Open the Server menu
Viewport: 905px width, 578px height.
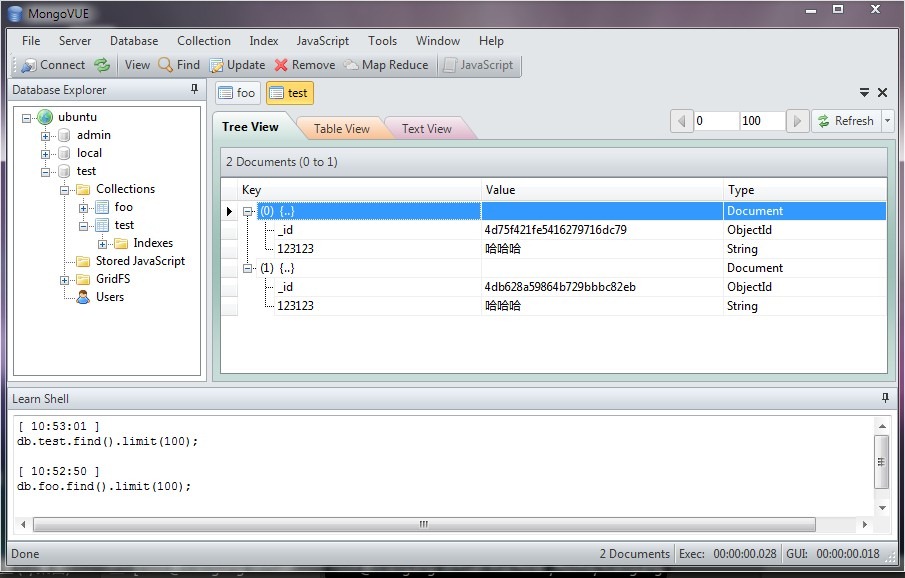click(x=75, y=41)
